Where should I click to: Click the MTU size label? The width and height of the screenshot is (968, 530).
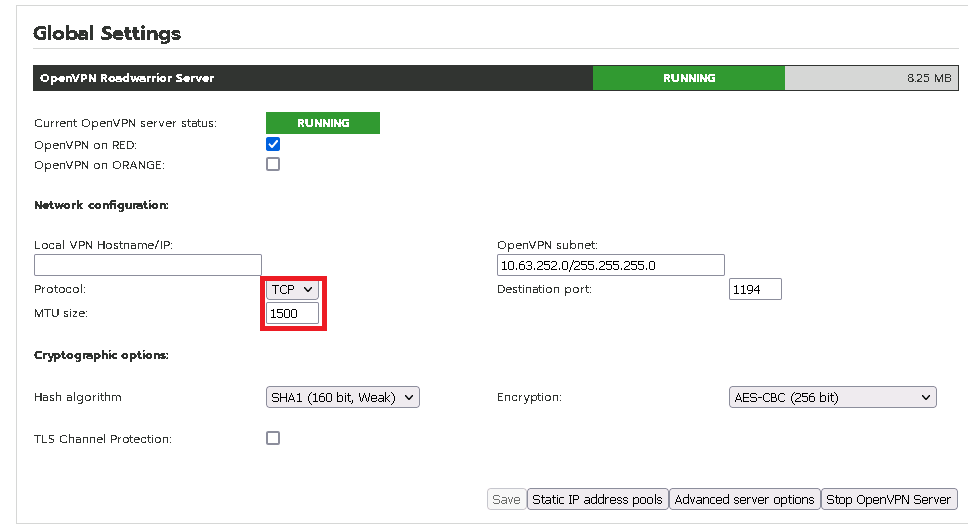[60, 313]
